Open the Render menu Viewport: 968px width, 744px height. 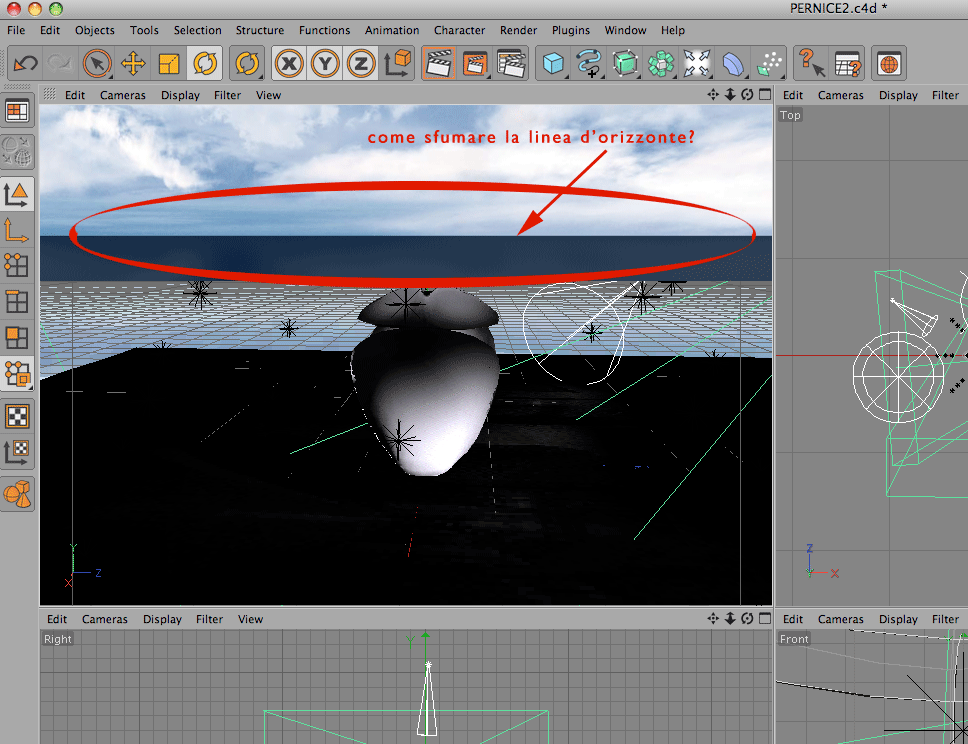(x=519, y=30)
